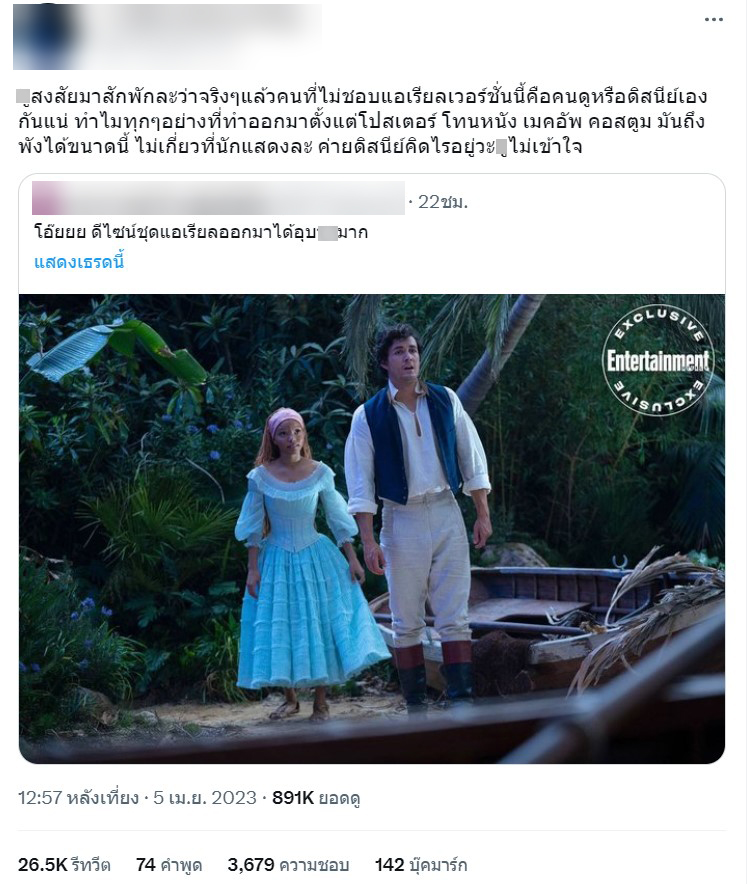Open the quoted tweet text about Ariel's dress

coord(201,232)
